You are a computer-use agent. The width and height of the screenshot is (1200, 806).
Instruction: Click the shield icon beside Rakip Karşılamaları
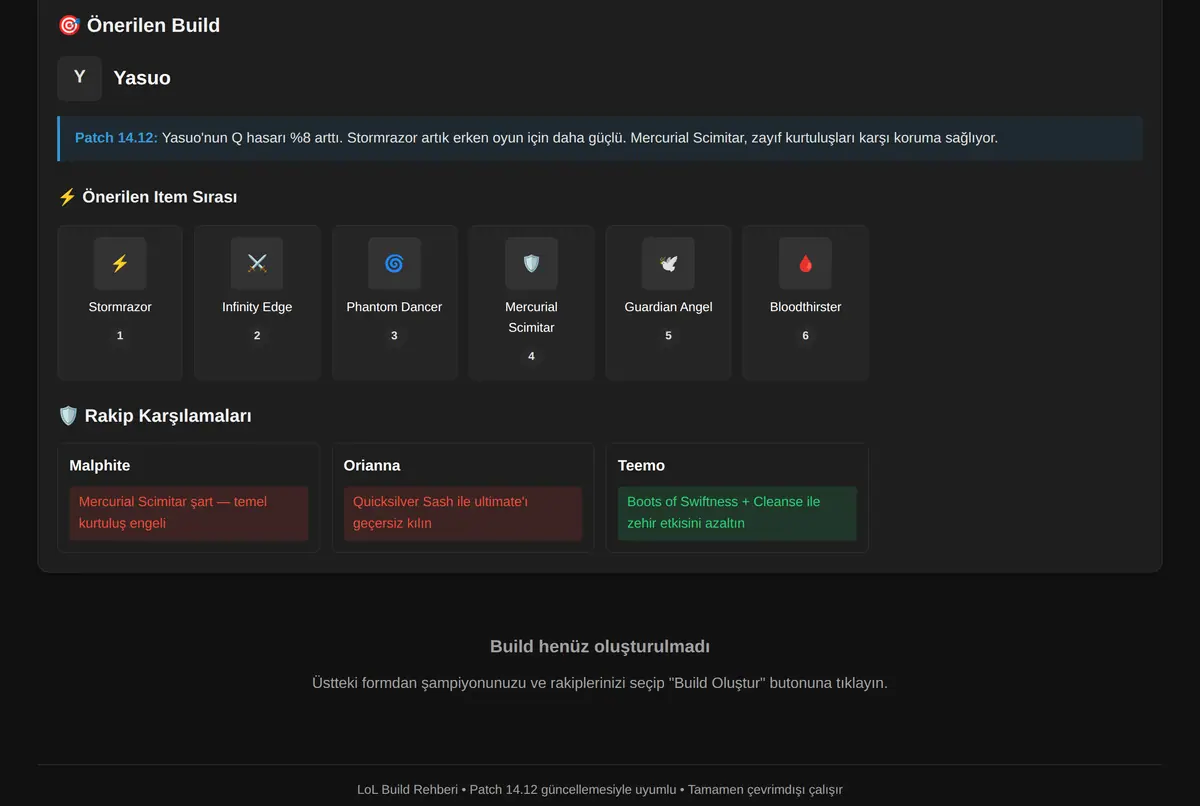(68, 415)
